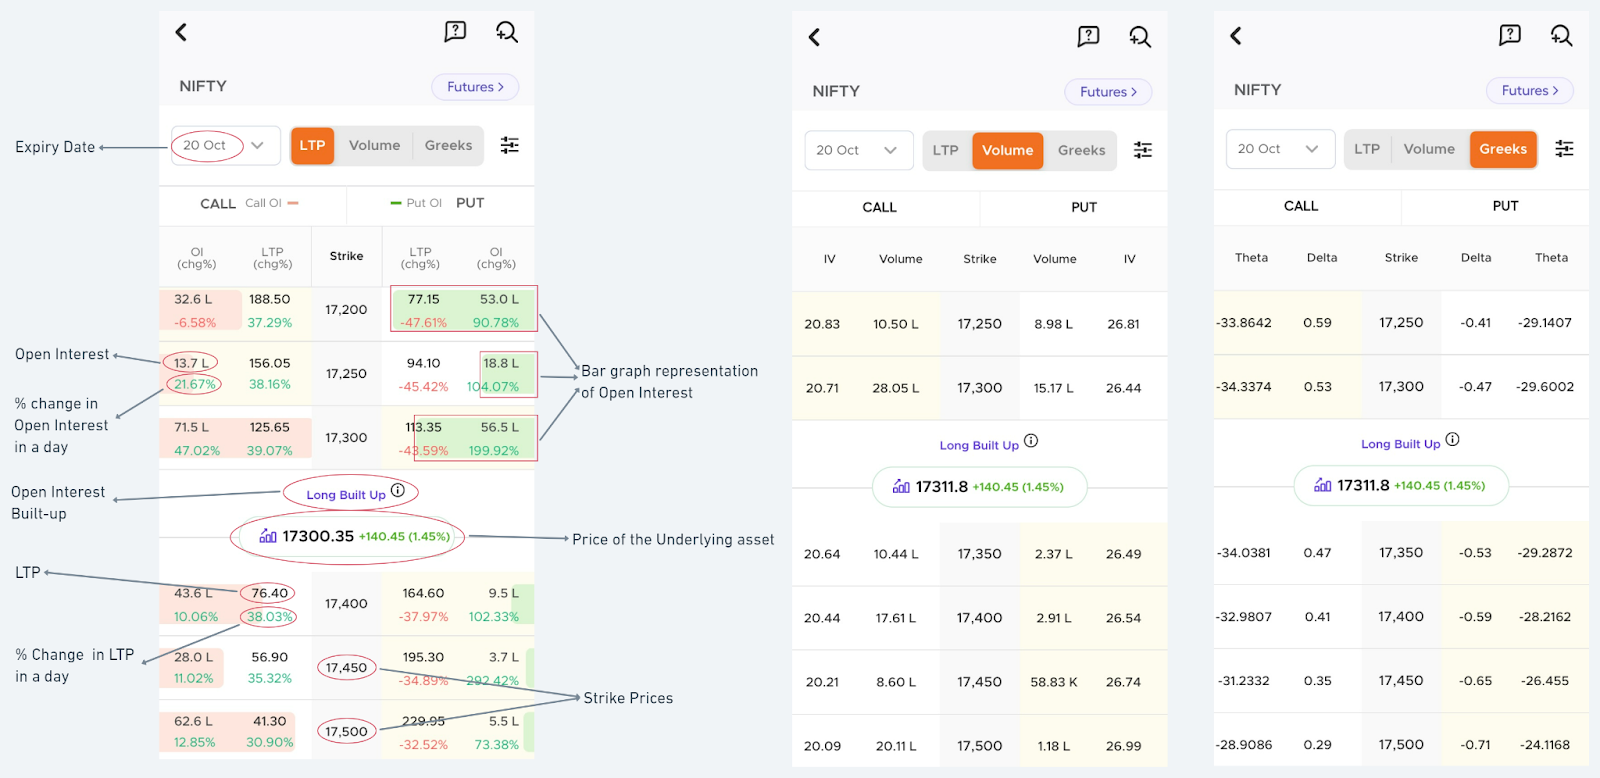1600x778 pixels.
Task: Expand 20 Oct expiry dropdown in middle panel
Action: 858,150
